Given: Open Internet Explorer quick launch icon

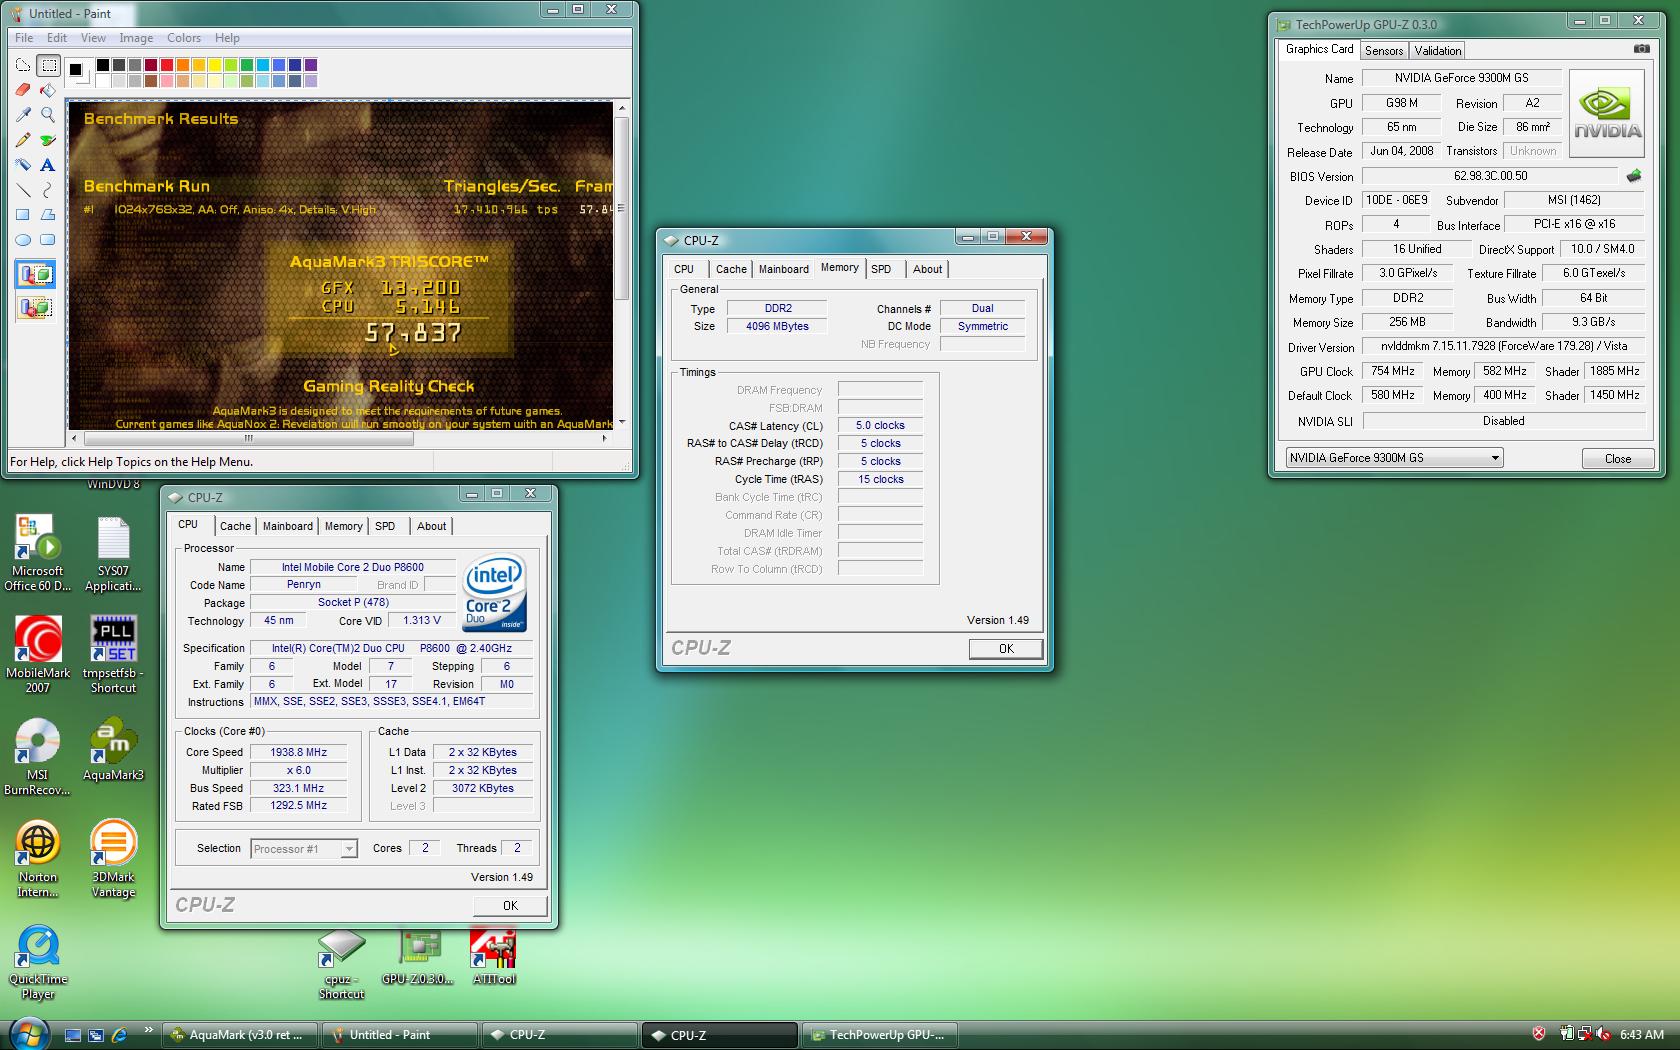Looking at the screenshot, I should tap(120, 1035).
